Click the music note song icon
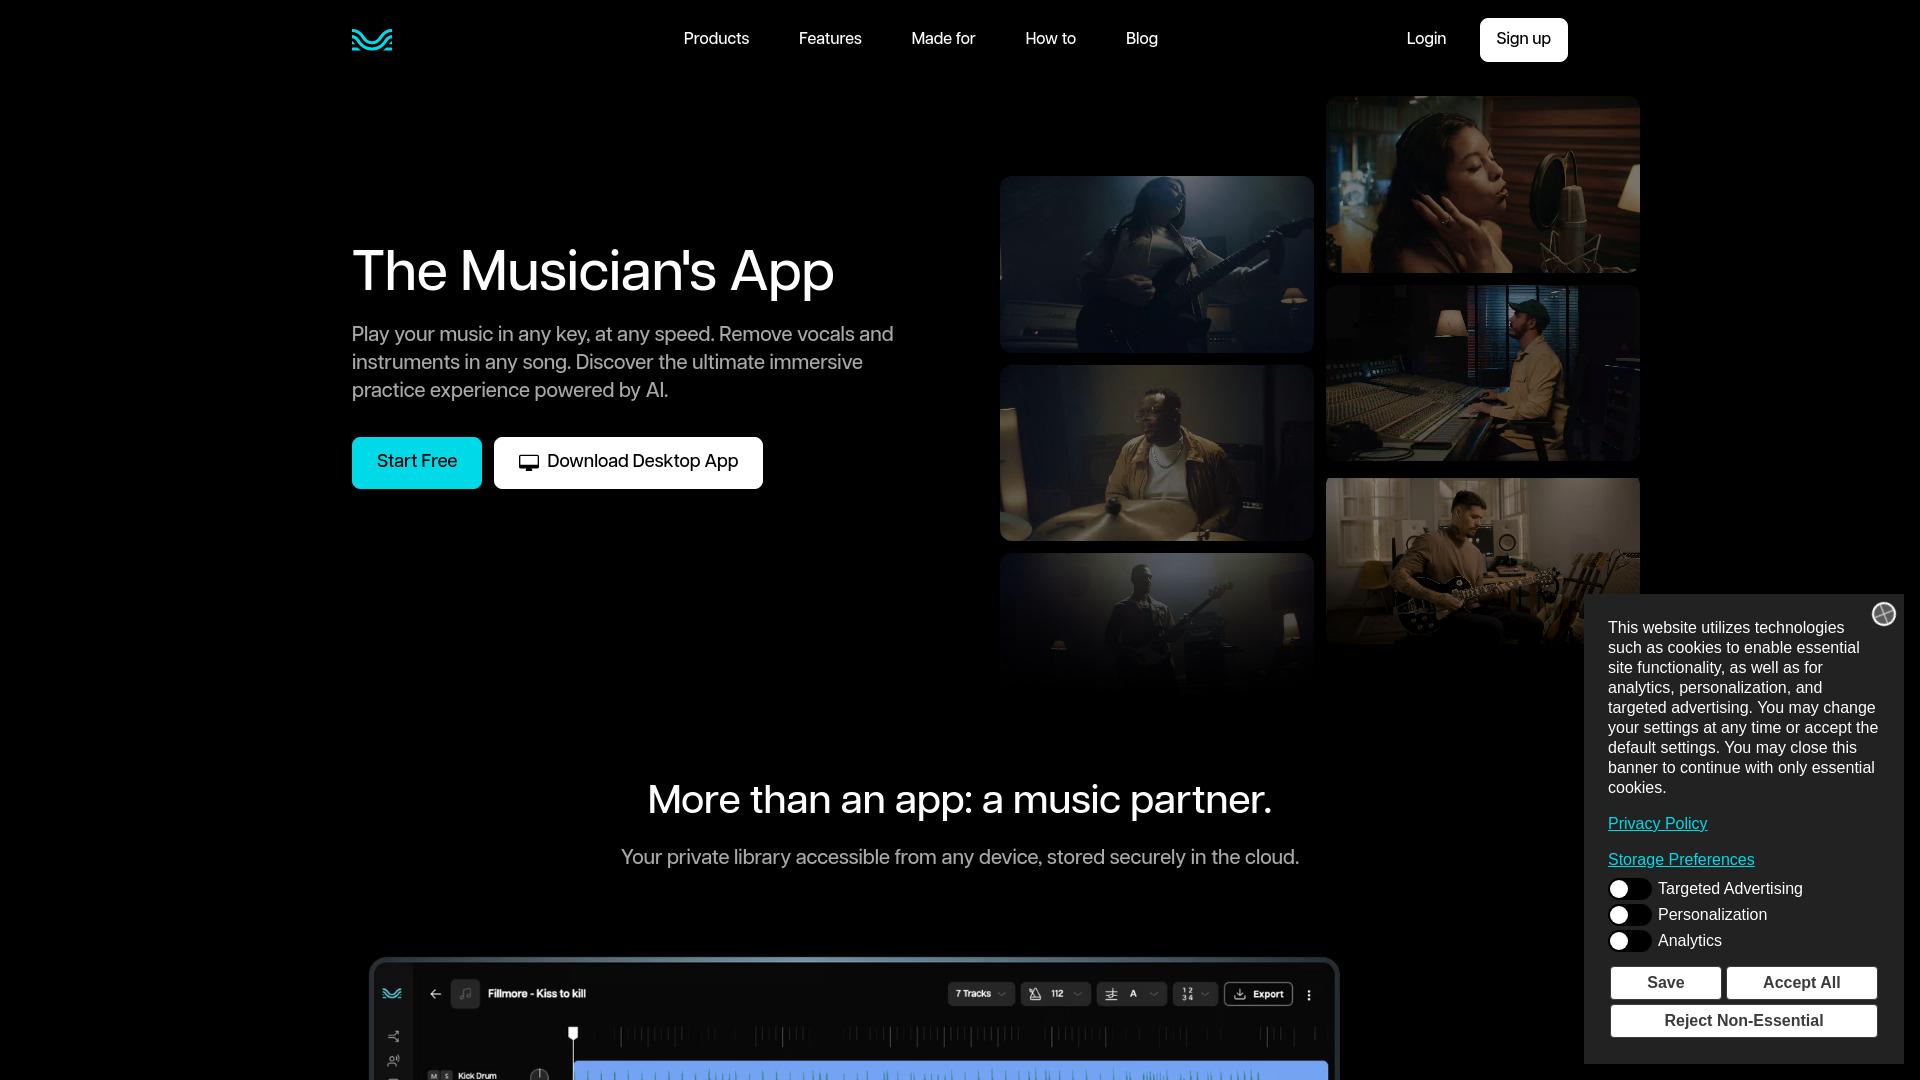Image resolution: width=1920 pixels, height=1080 pixels. [x=465, y=994]
